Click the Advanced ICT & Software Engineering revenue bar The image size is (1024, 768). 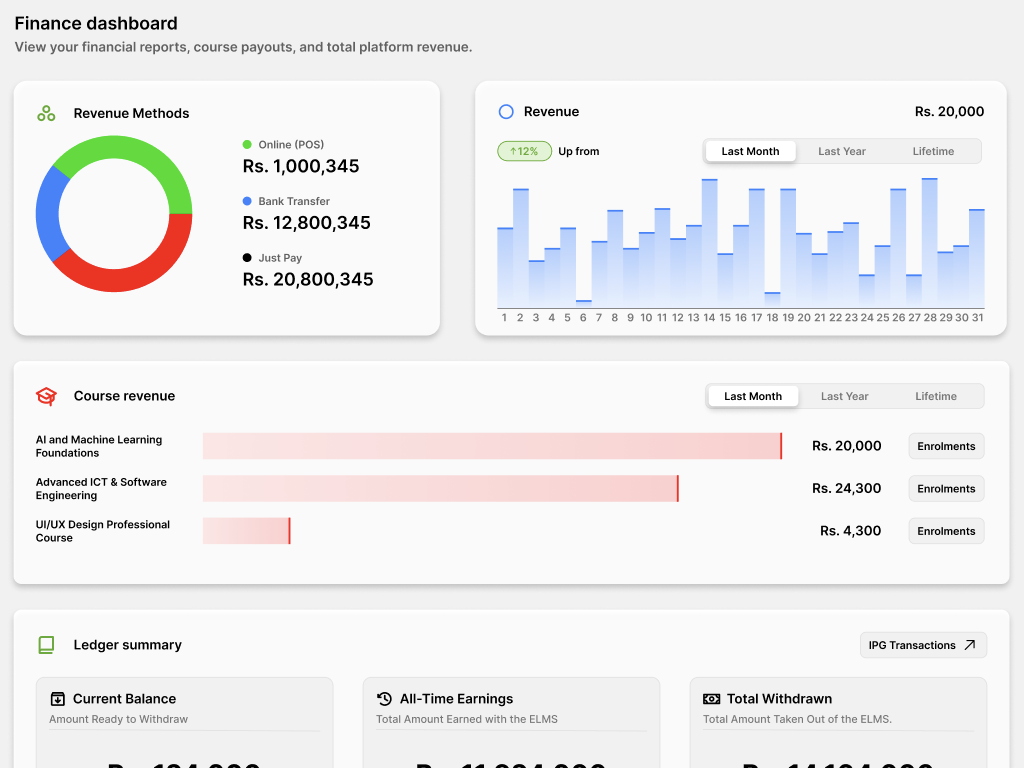click(x=441, y=488)
